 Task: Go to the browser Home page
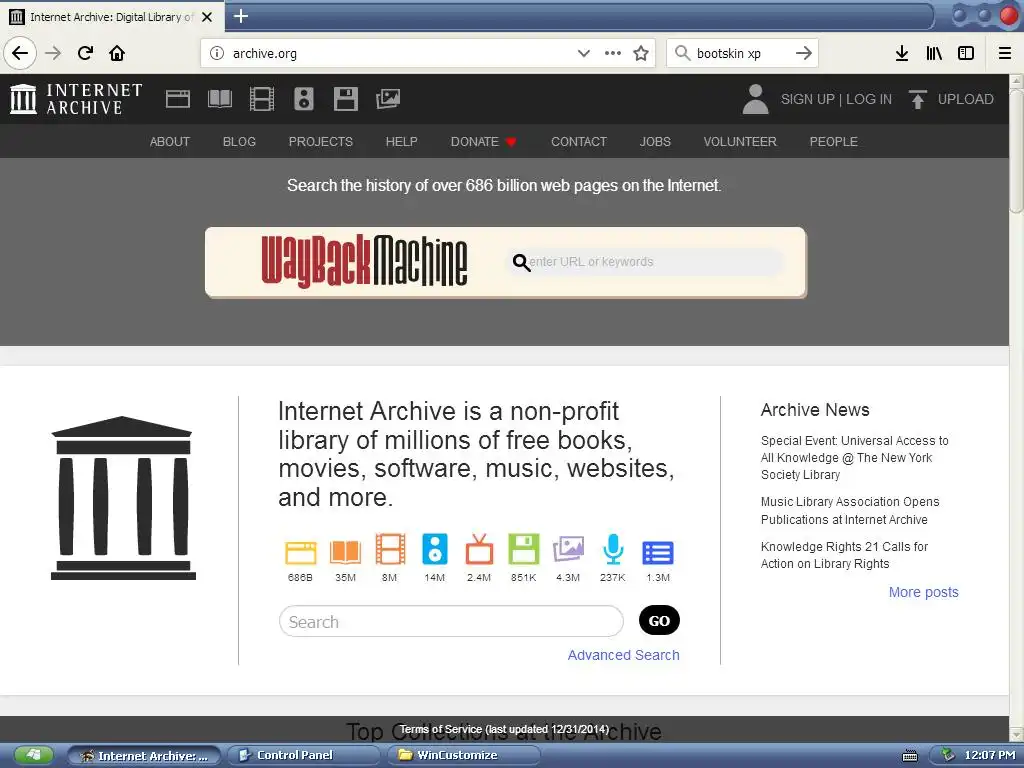pyautogui.click(x=117, y=53)
